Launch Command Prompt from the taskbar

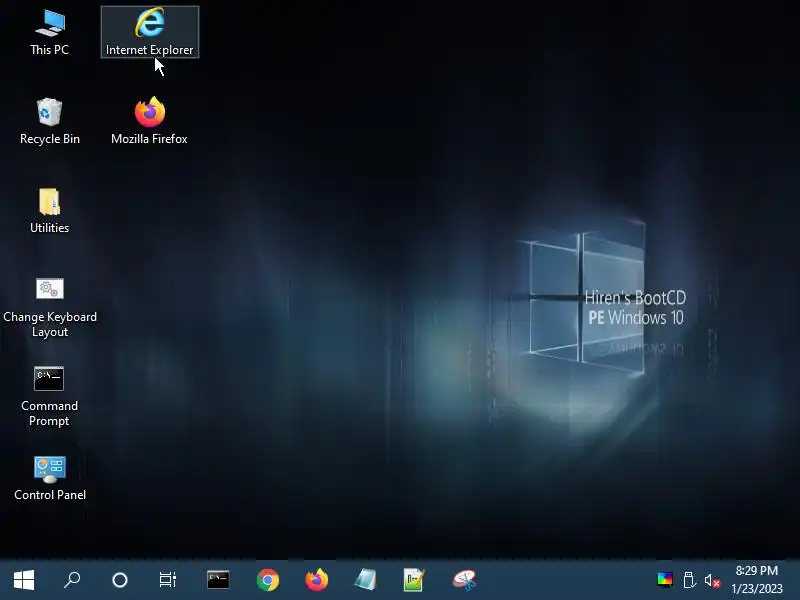point(218,580)
